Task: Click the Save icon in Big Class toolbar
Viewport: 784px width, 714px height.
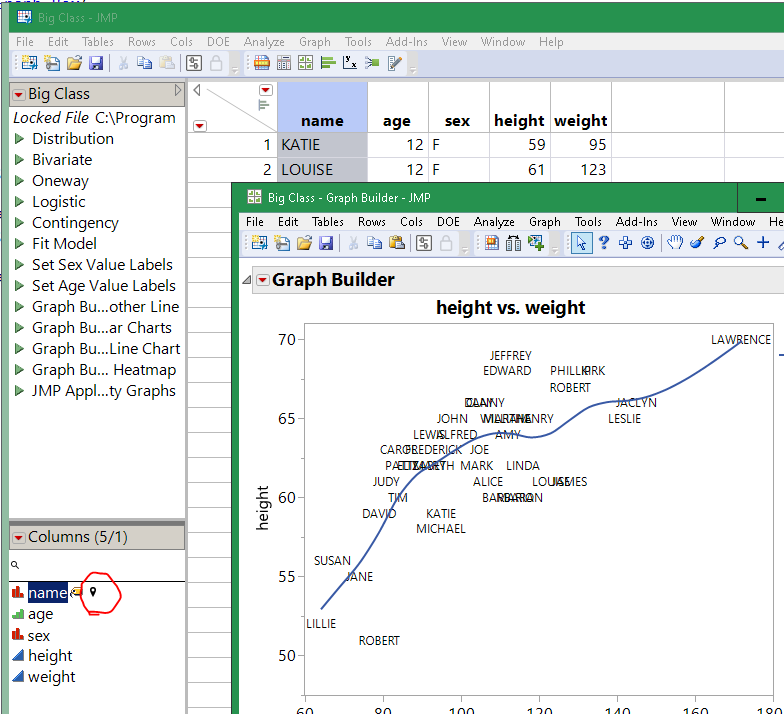Action: click(x=96, y=63)
